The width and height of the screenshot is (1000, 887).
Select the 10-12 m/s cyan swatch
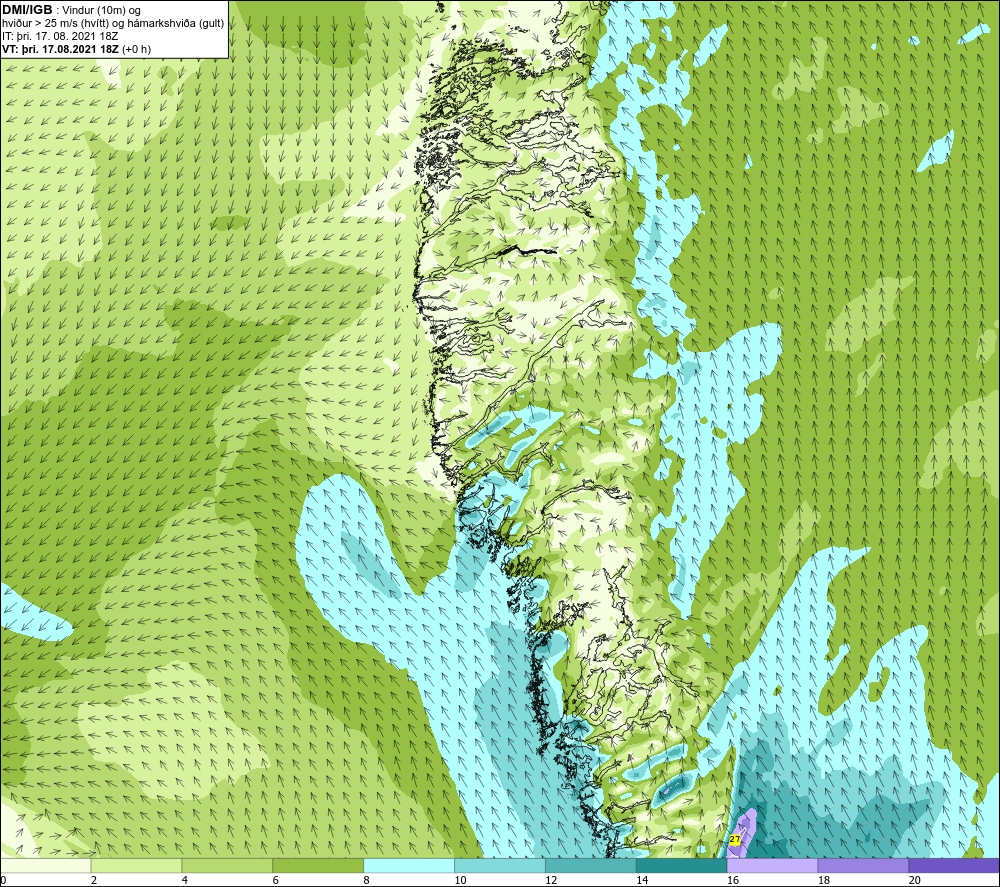pos(499,865)
